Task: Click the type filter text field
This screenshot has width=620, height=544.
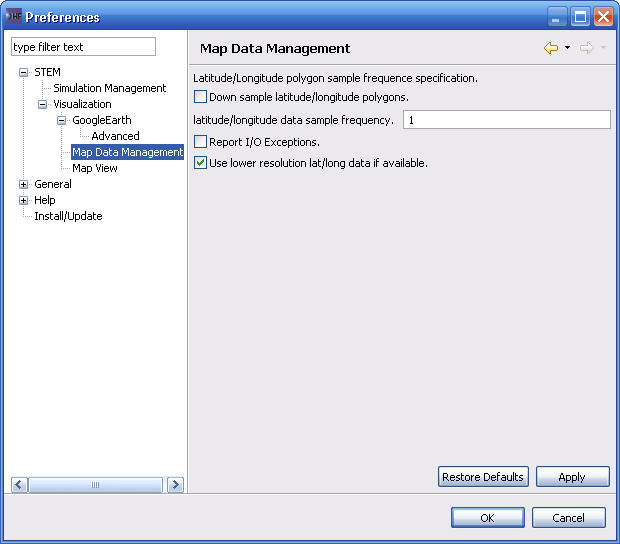Action: [x=83, y=47]
